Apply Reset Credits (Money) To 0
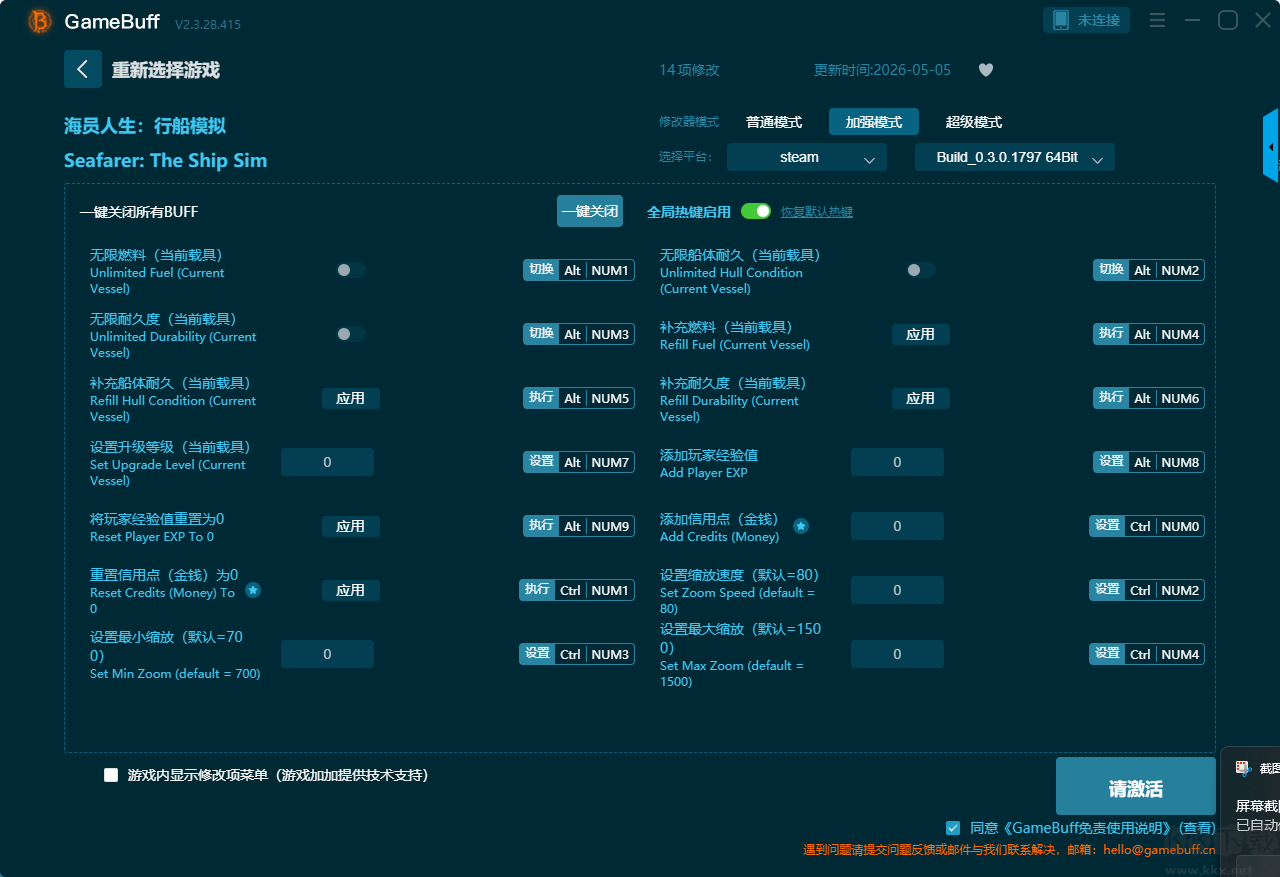Image resolution: width=1280 pixels, height=877 pixels. pyautogui.click(x=351, y=590)
